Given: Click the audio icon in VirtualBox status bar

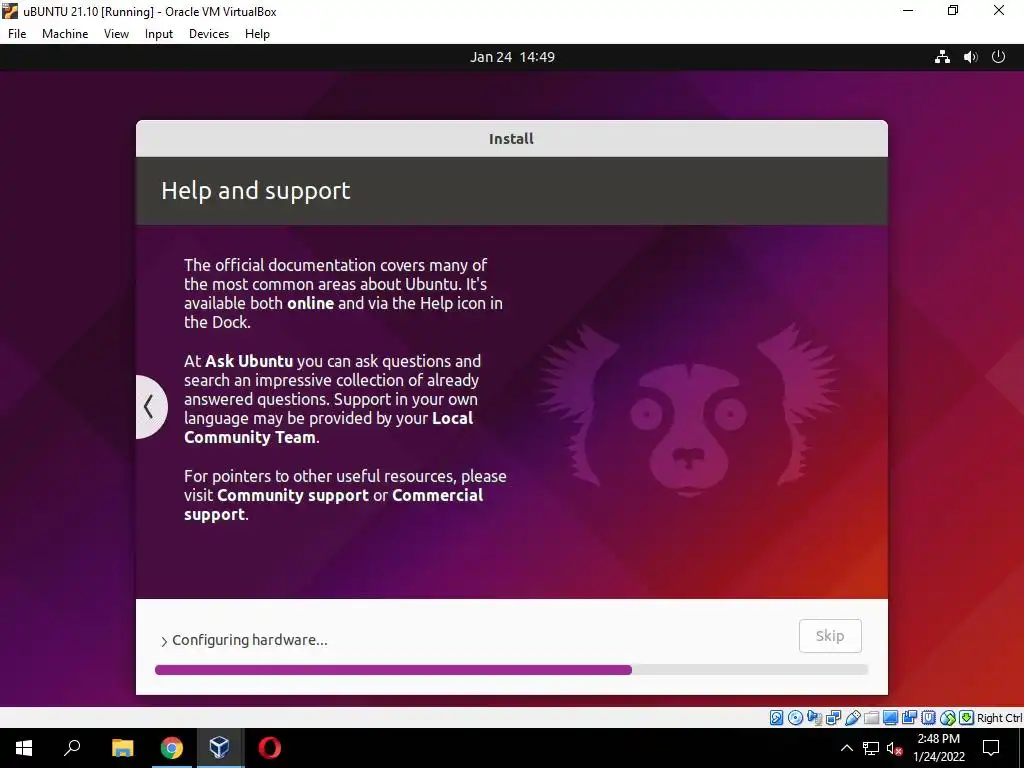Looking at the screenshot, I should coord(814,718).
